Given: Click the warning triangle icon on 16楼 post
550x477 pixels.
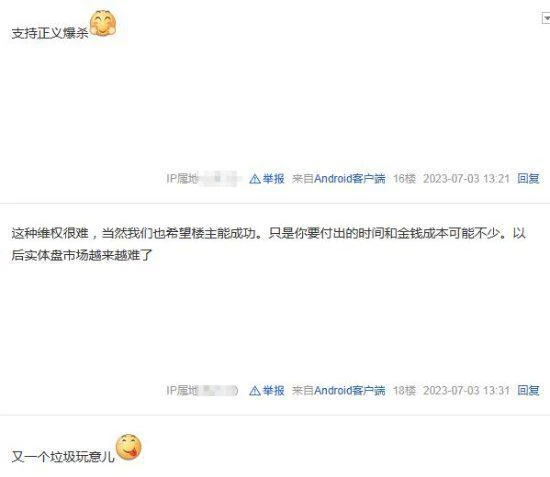Looking at the screenshot, I should click(255, 179).
